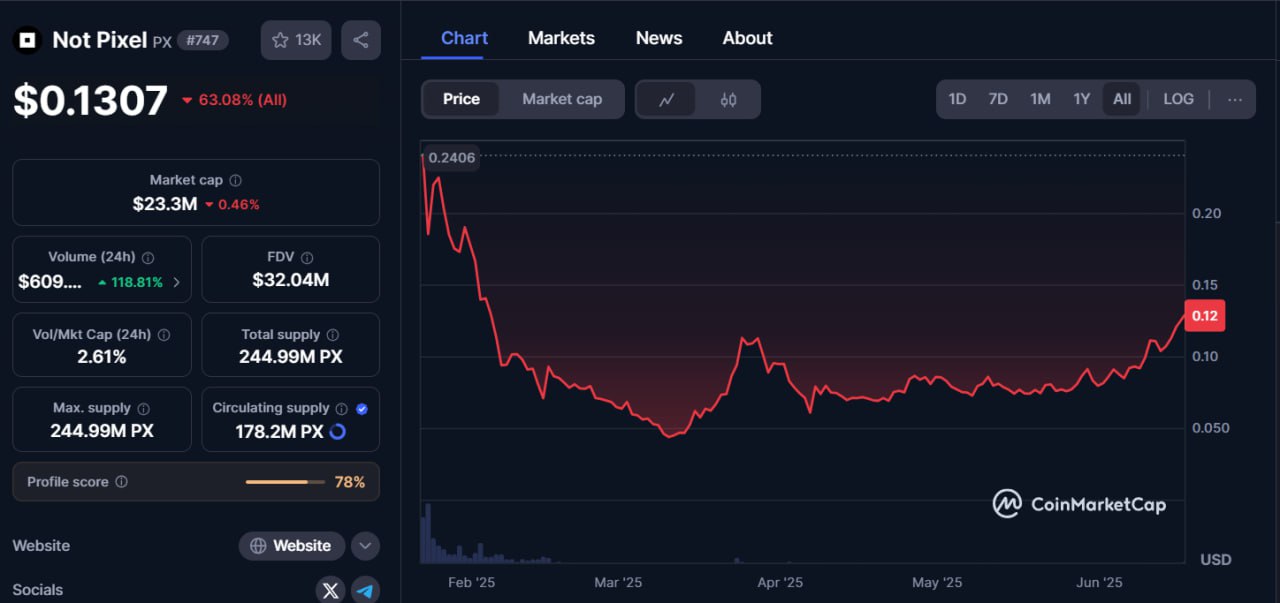Toggle the Market cap chart mode
The width and height of the screenshot is (1280, 603).
point(562,99)
